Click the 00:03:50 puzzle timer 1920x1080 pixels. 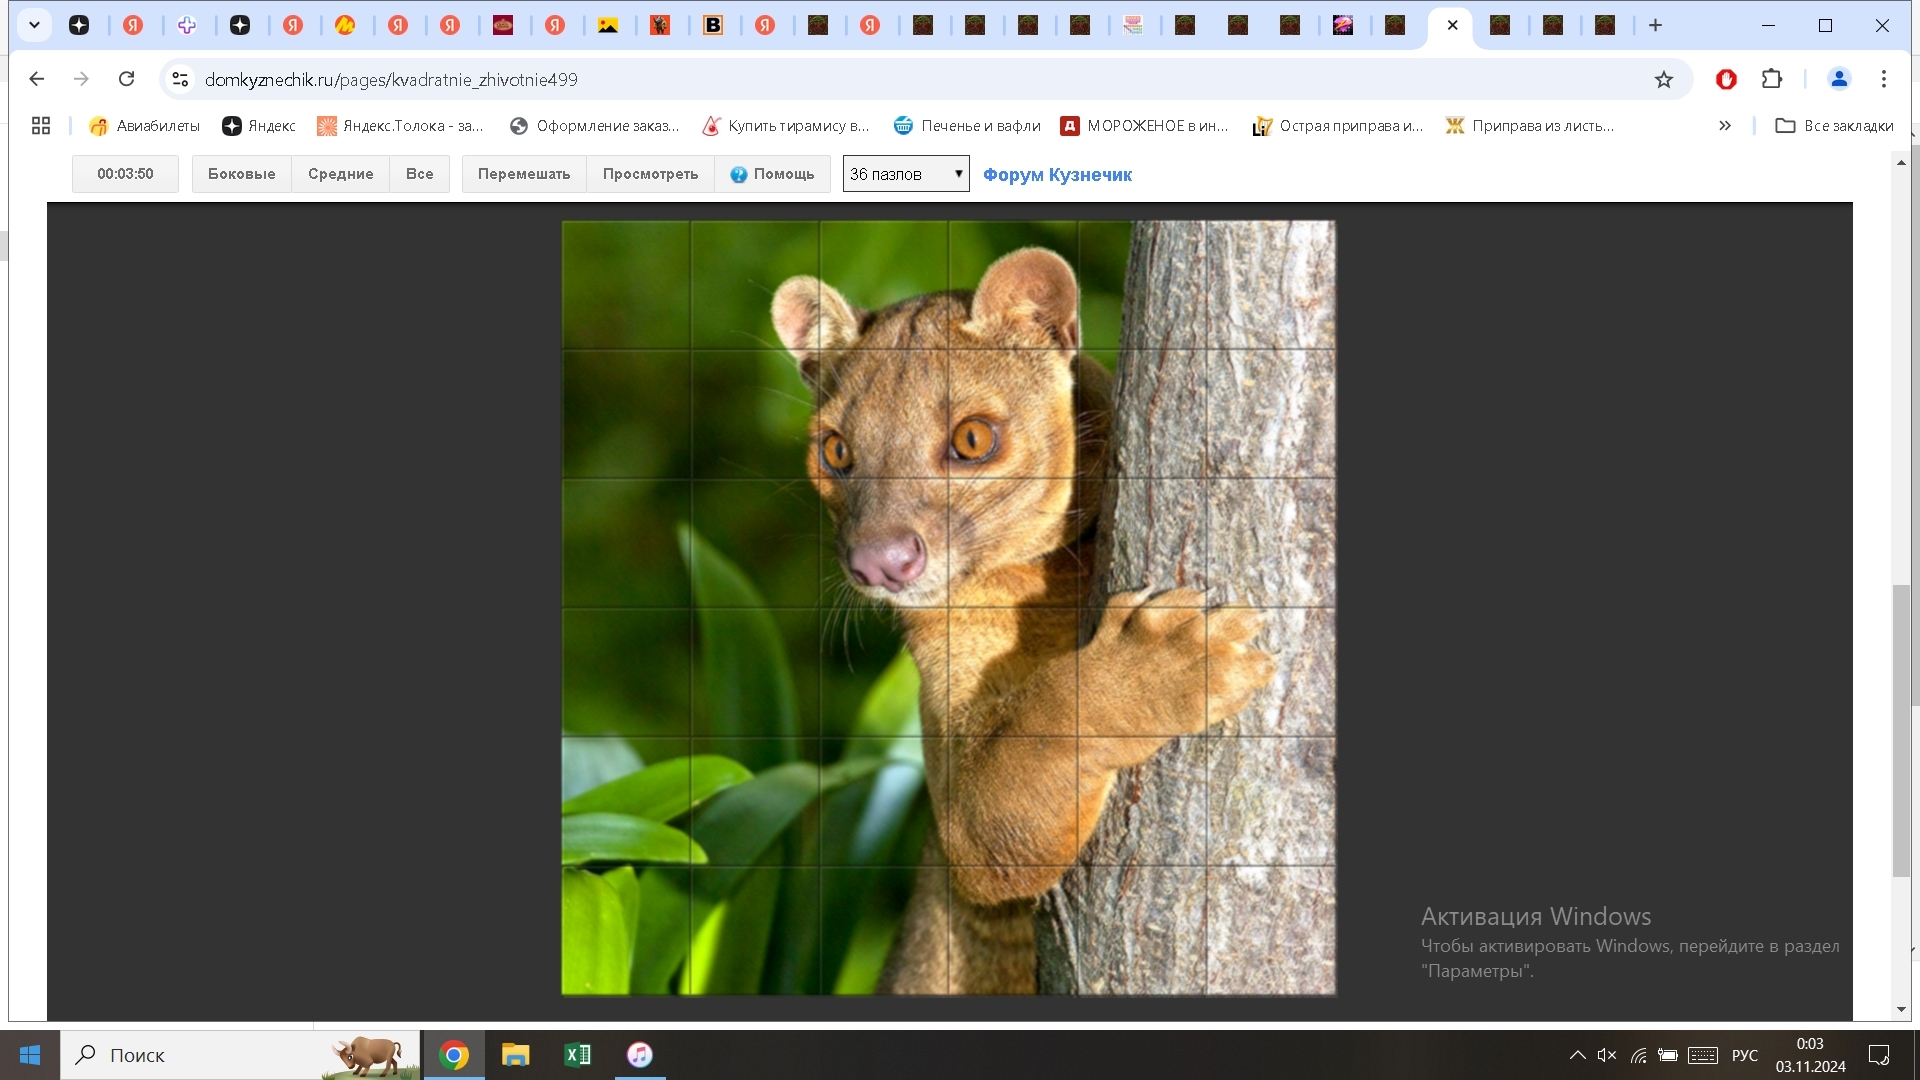(x=125, y=174)
